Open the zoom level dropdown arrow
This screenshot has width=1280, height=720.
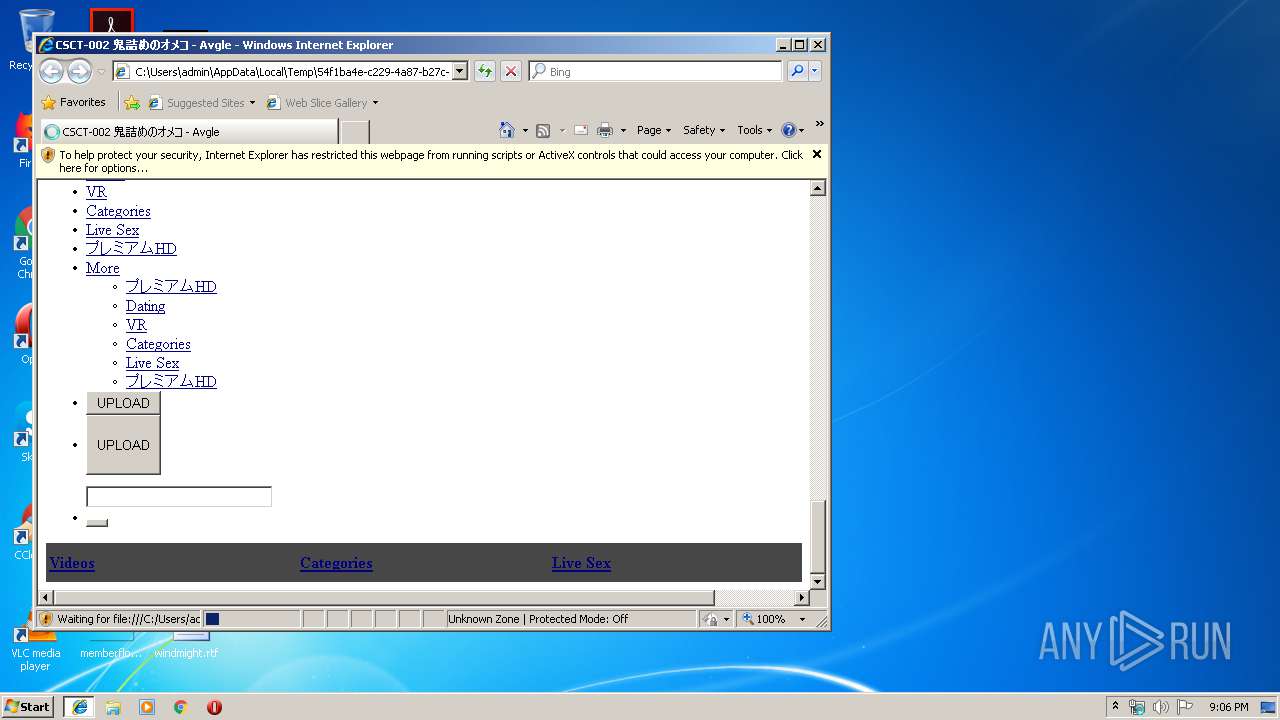coord(802,619)
